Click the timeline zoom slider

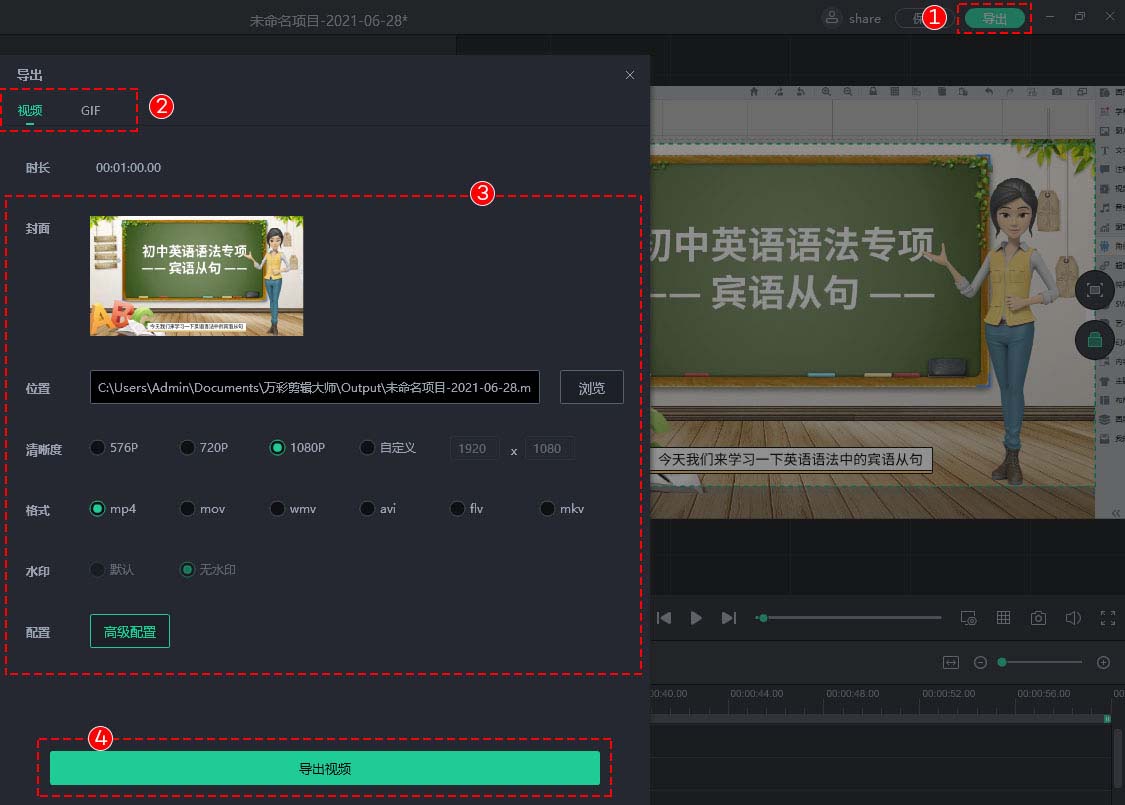point(1002,662)
